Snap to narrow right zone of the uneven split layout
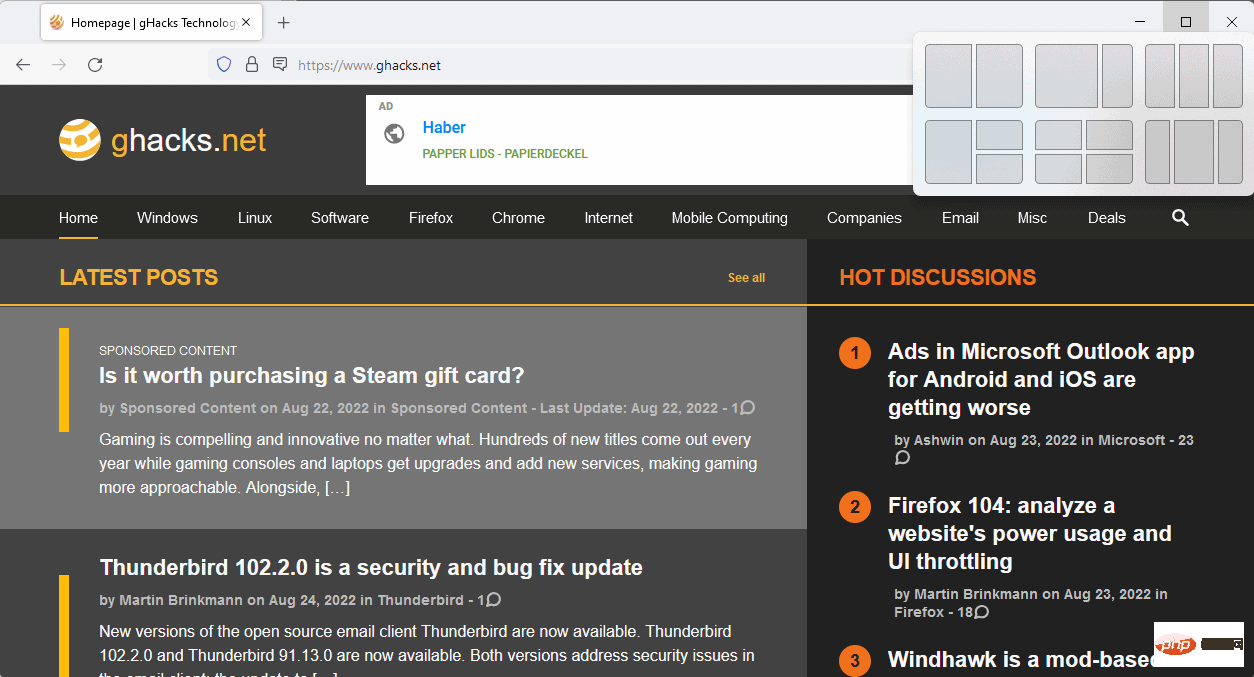 [1117, 75]
